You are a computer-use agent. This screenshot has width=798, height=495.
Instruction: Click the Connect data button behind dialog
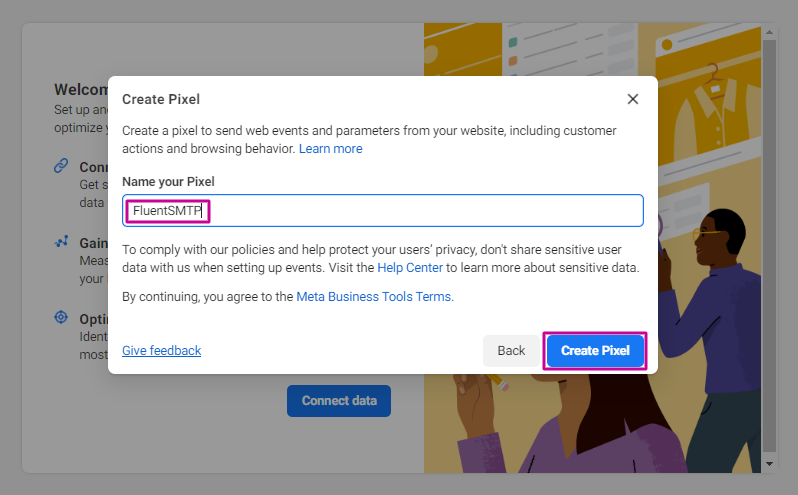(339, 401)
